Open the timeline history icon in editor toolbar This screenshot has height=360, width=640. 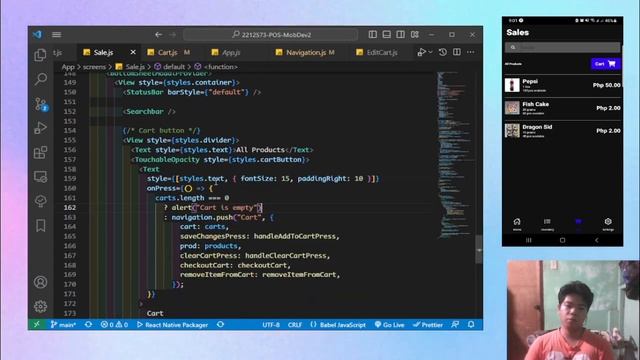(x=443, y=52)
